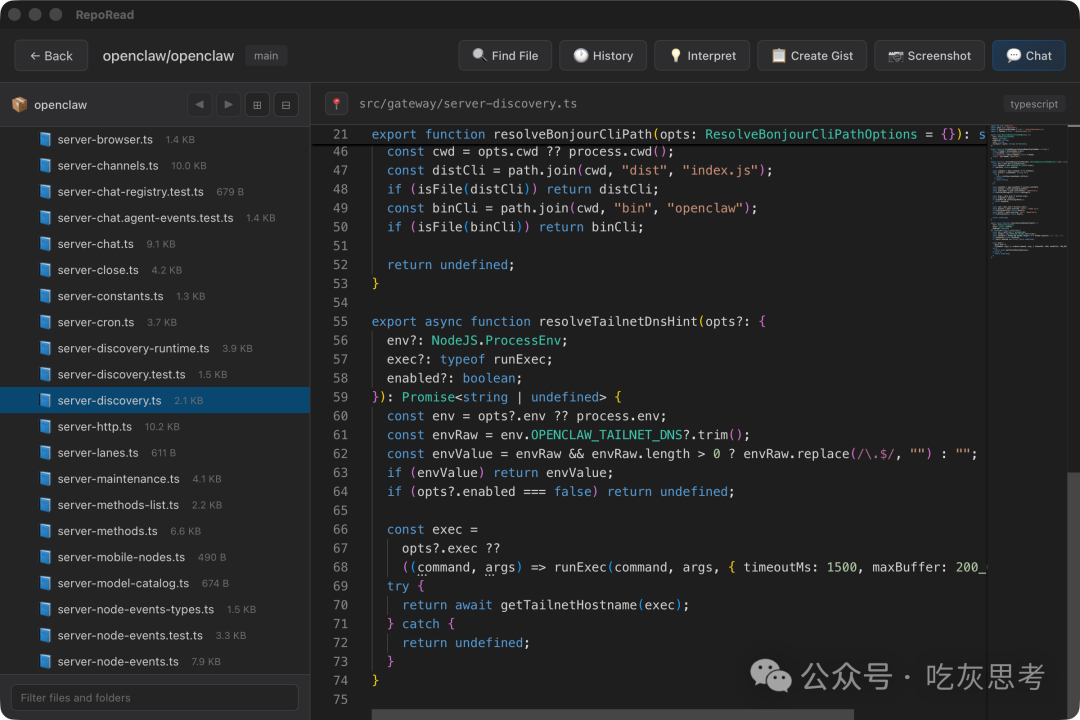
Task: Open server-close.ts file
Action: 155,270
